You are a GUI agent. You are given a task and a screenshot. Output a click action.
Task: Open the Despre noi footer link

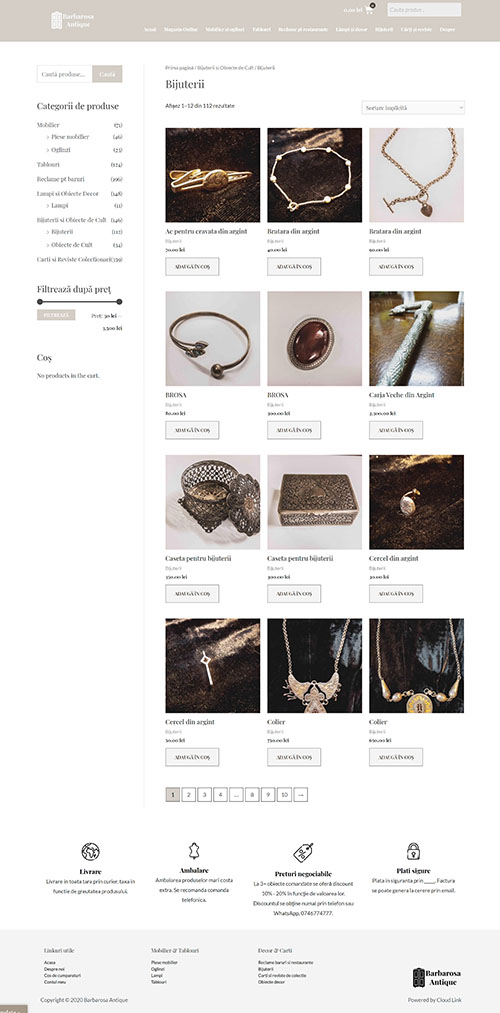tap(54, 969)
